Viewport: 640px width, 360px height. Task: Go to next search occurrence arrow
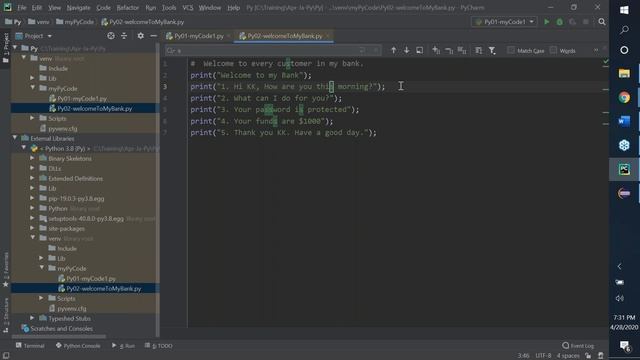[407, 50]
